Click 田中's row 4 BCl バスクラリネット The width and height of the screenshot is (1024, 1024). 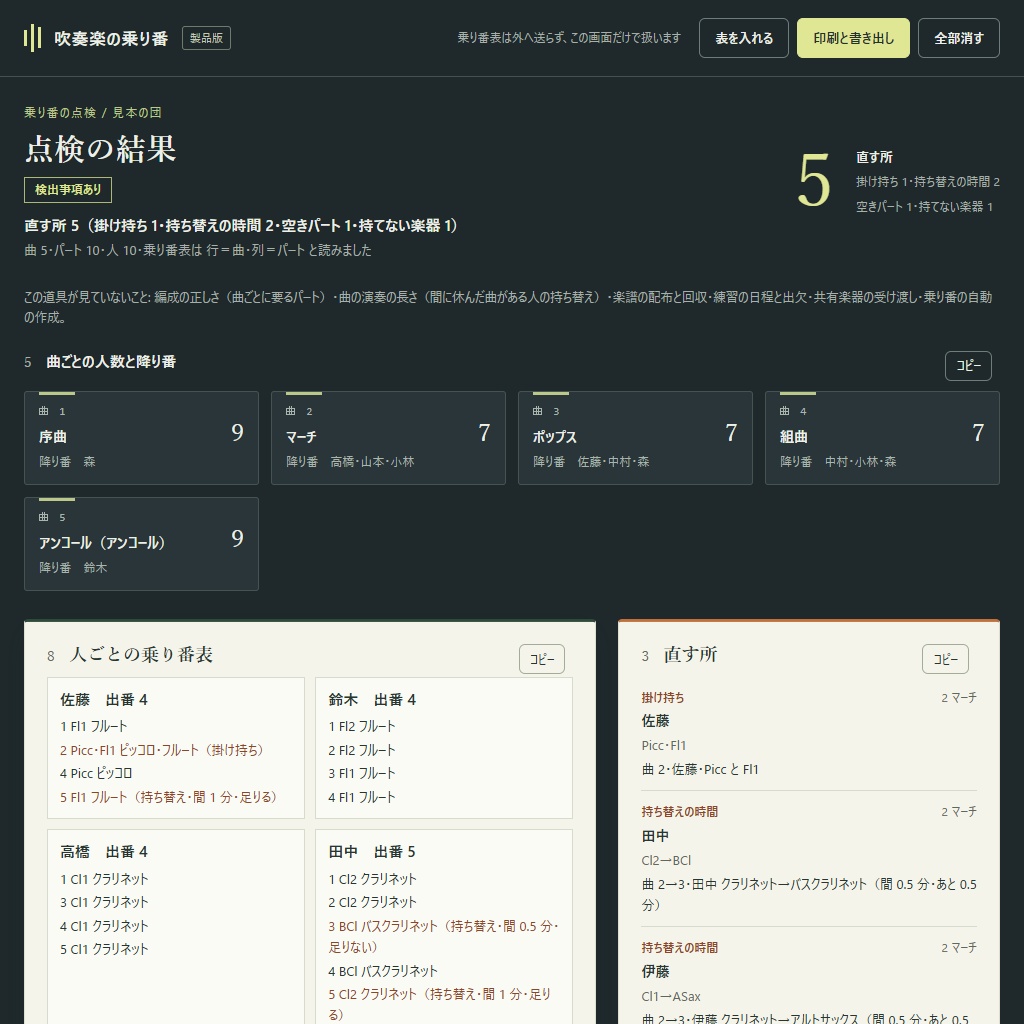[x=383, y=971]
